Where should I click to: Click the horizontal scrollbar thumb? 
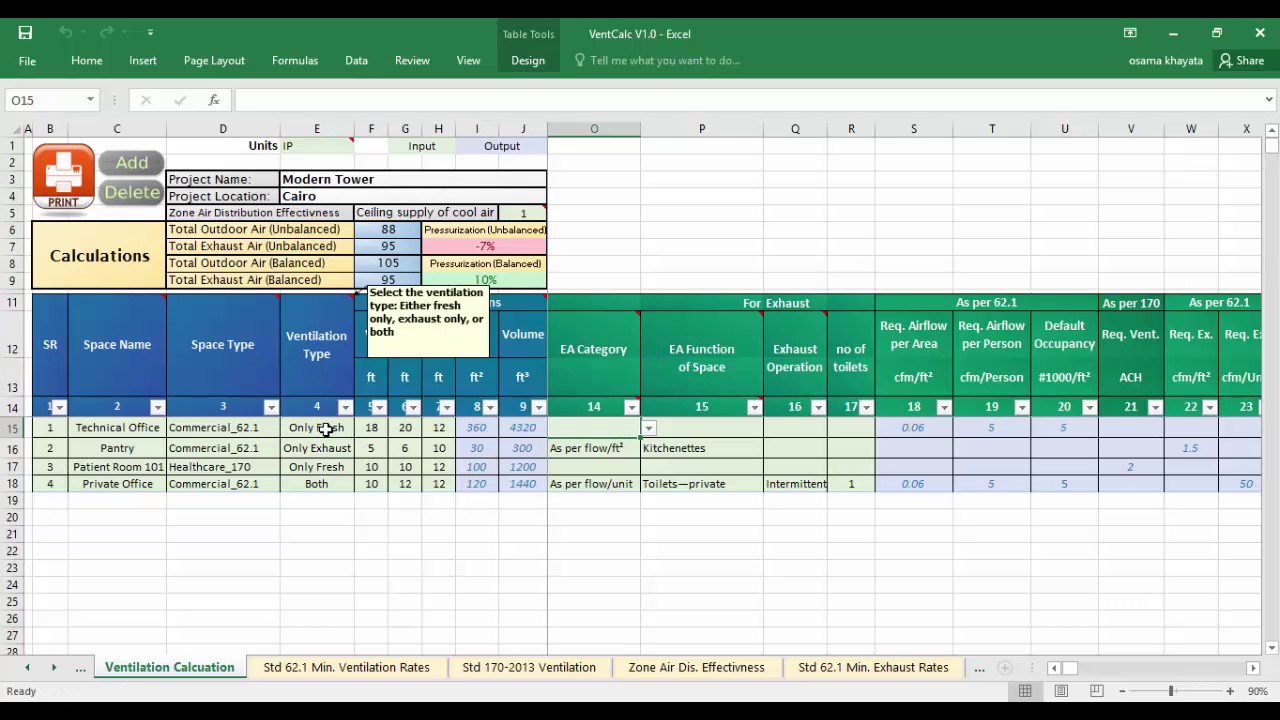pyautogui.click(x=1069, y=667)
